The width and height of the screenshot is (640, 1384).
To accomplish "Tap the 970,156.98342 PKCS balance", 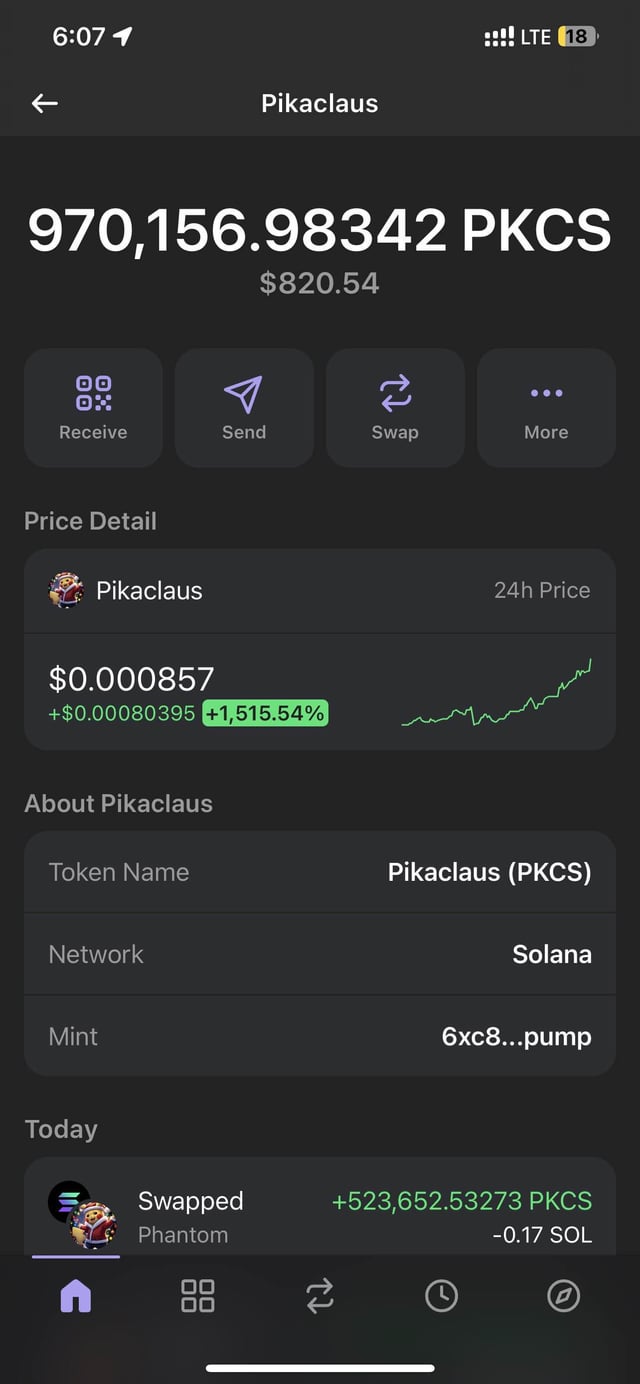I will [320, 231].
